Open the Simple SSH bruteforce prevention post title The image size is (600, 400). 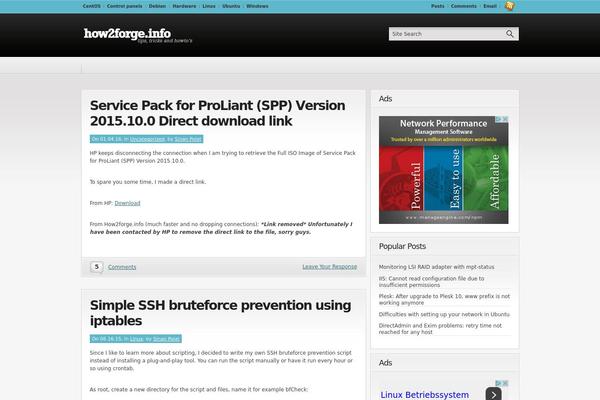[220, 313]
